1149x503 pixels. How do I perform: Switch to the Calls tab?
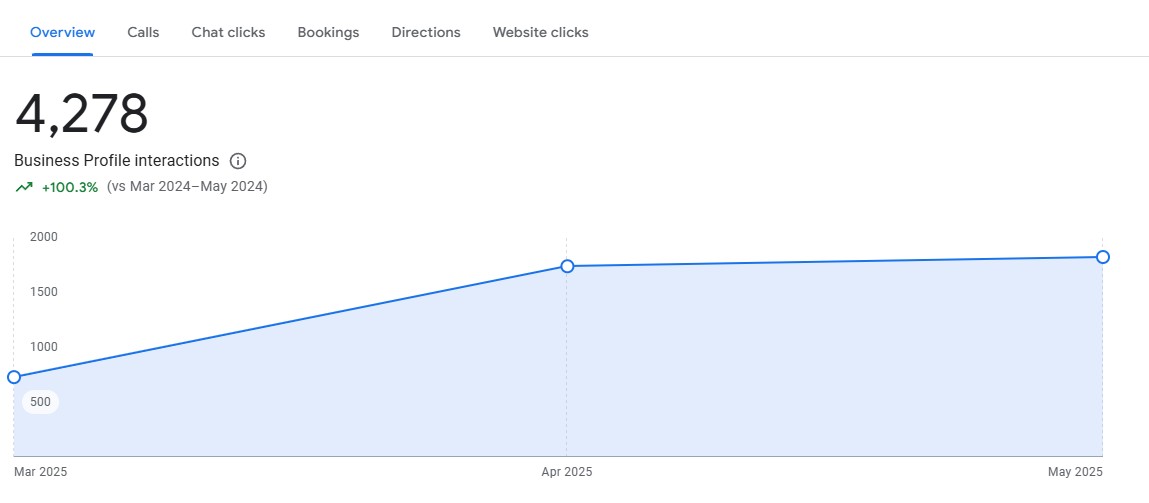point(143,32)
